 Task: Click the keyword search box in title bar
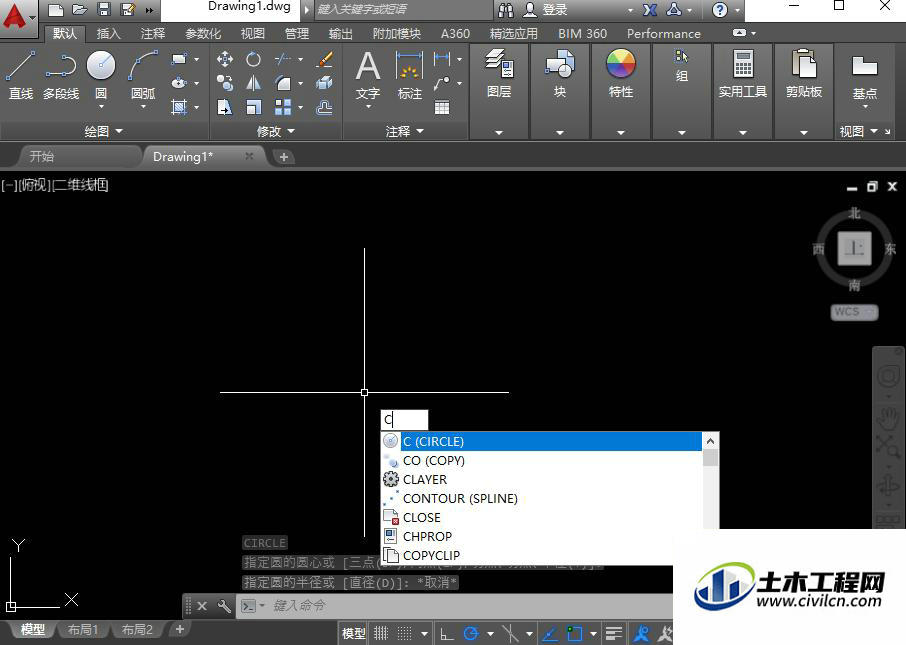404,10
